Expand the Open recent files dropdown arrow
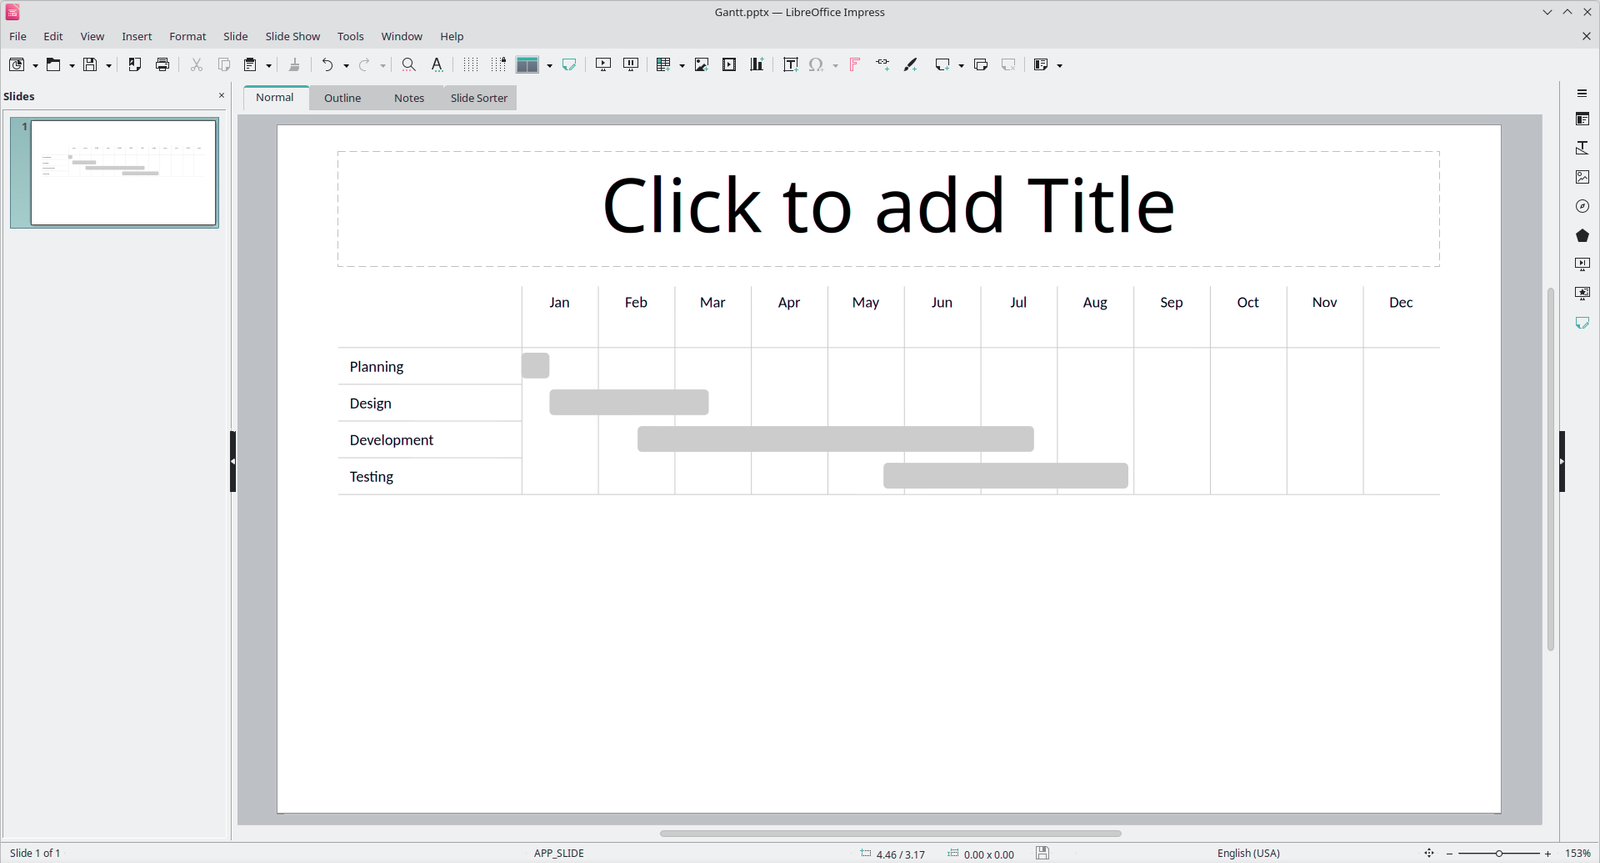 [x=72, y=66]
